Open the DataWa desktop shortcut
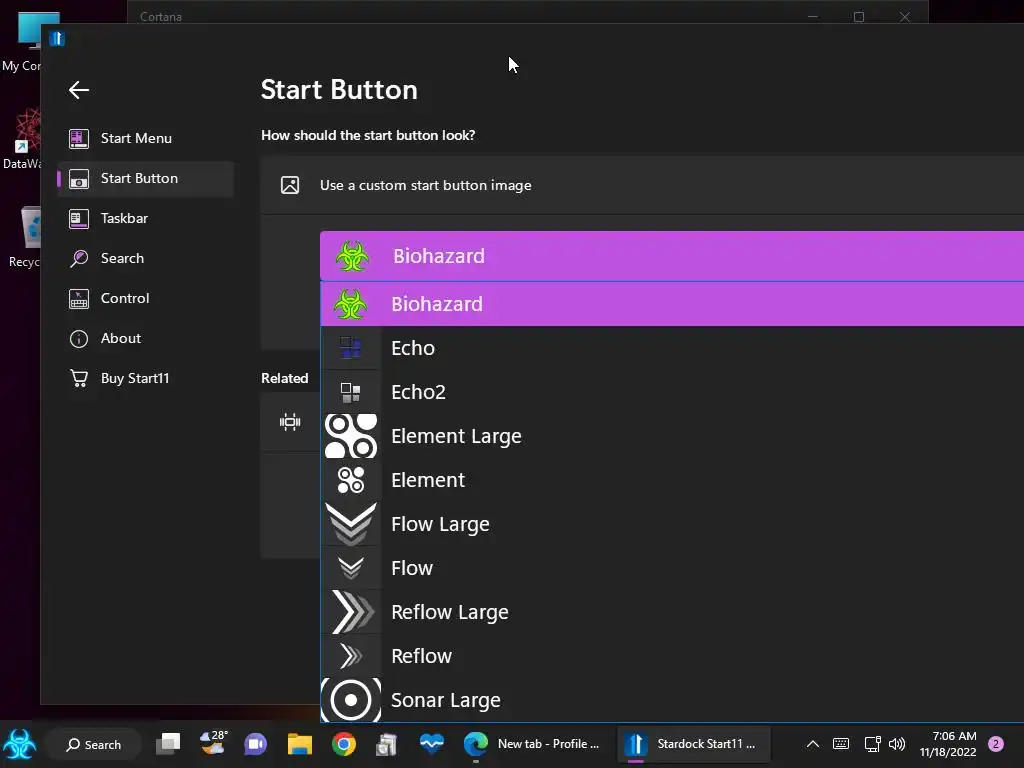Image resolution: width=1024 pixels, height=768 pixels. [22, 139]
